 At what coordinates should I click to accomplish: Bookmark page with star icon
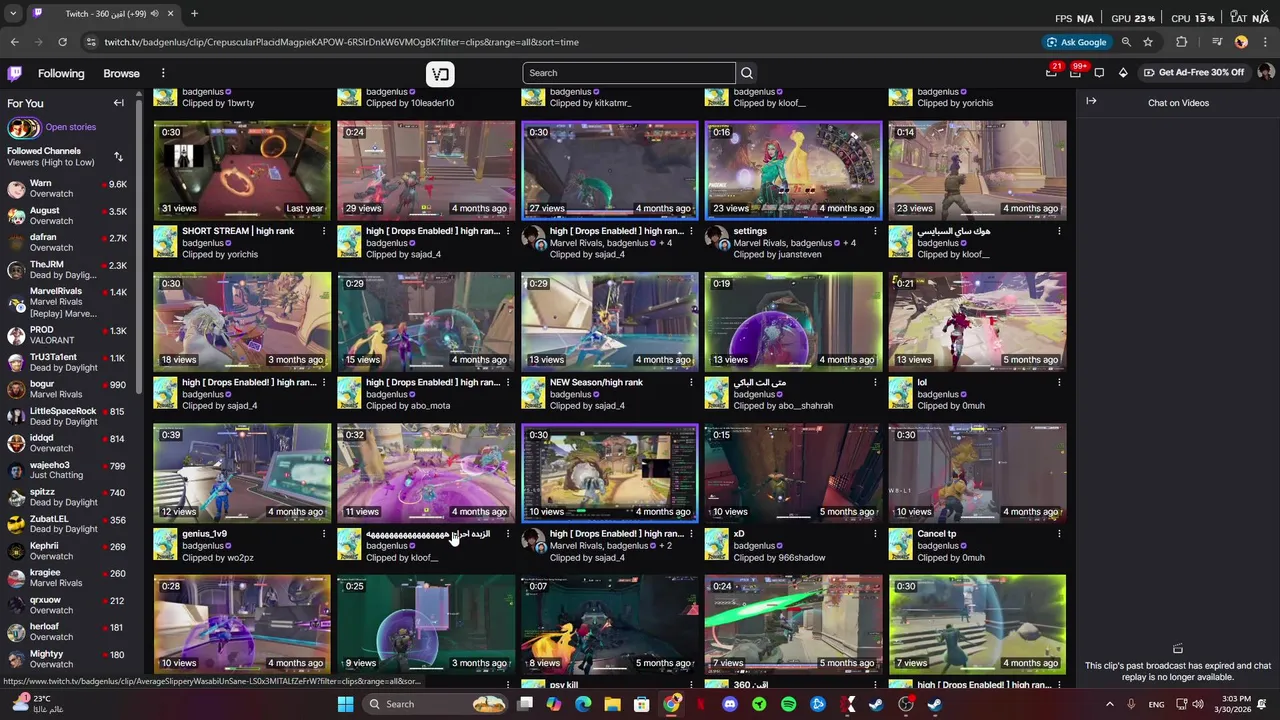(x=1148, y=42)
